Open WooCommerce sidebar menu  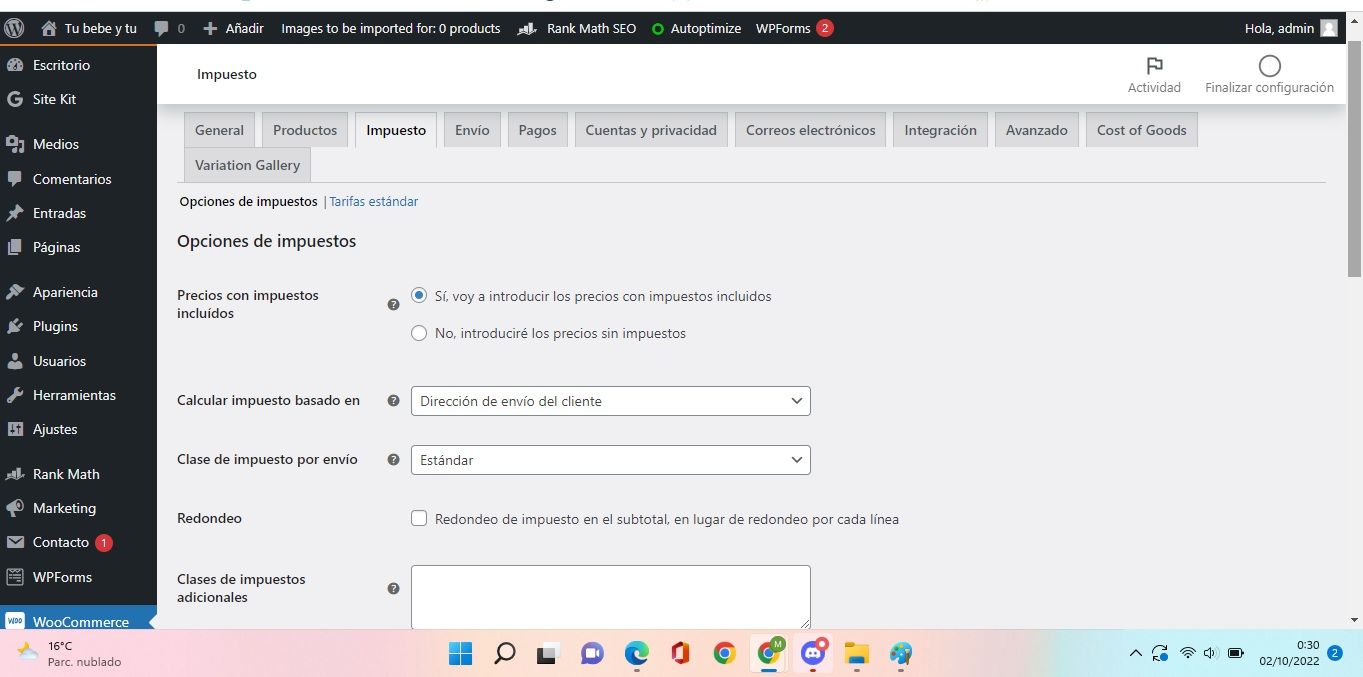point(78,618)
